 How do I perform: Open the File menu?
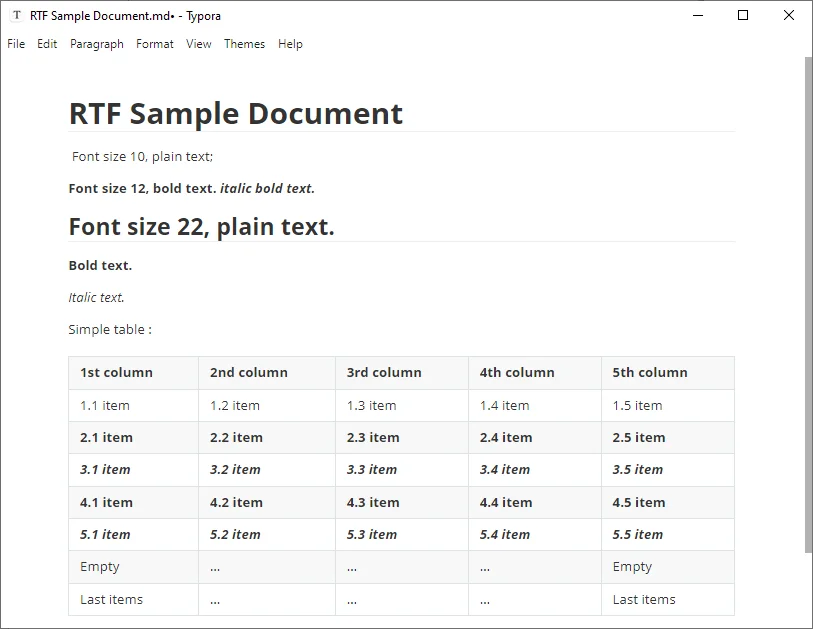(x=15, y=44)
